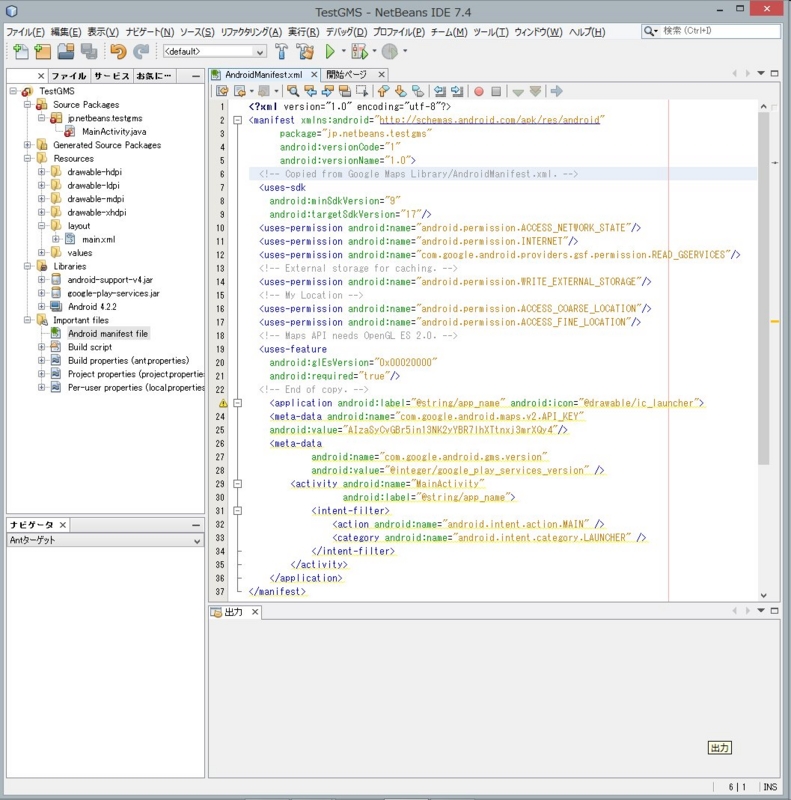Close the 出力 output tab
Viewport: 791px width, 800px height.
point(255,612)
